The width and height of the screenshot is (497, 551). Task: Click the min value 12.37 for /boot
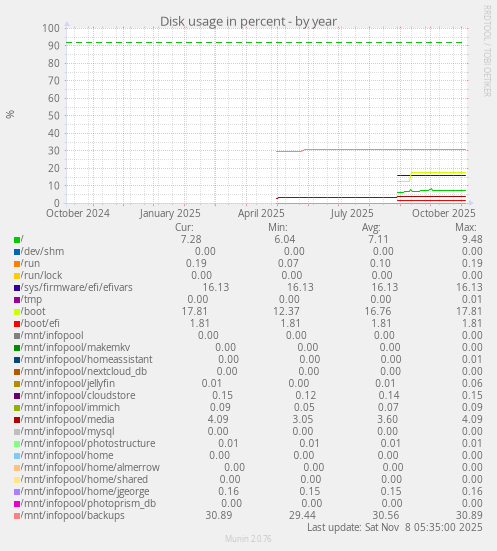coord(286,311)
